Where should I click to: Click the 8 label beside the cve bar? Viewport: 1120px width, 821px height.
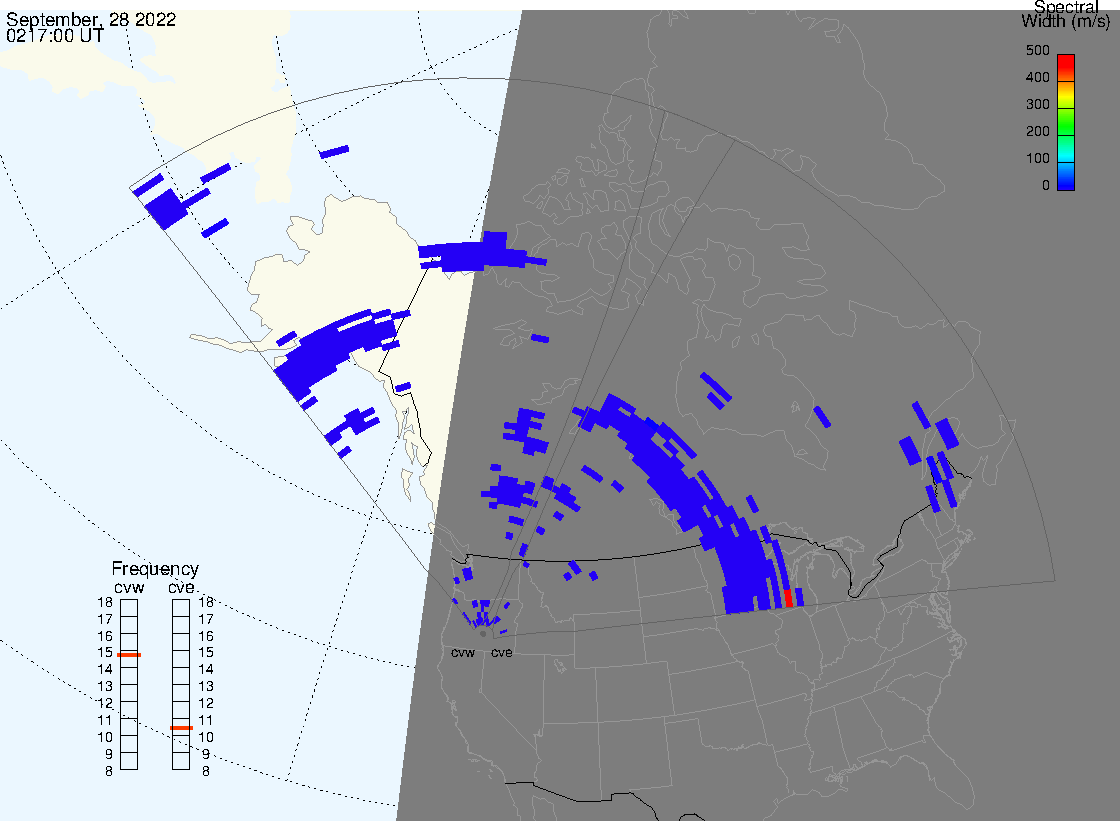pyautogui.click(x=206, y=772)
